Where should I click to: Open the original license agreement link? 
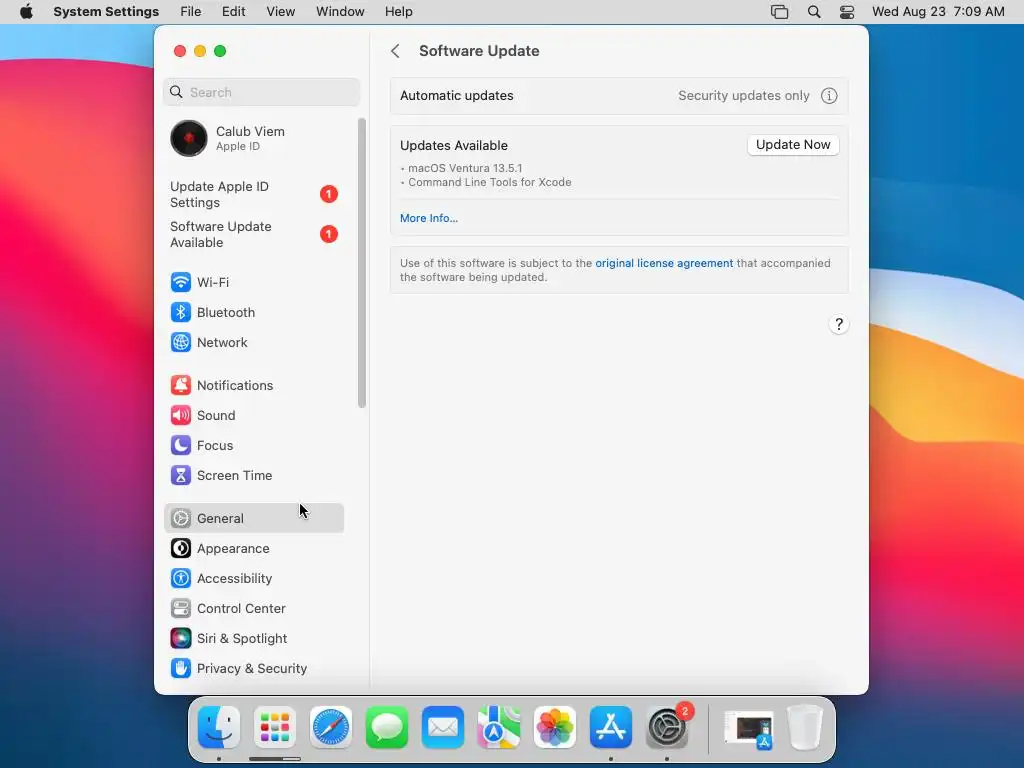[664, 263]
